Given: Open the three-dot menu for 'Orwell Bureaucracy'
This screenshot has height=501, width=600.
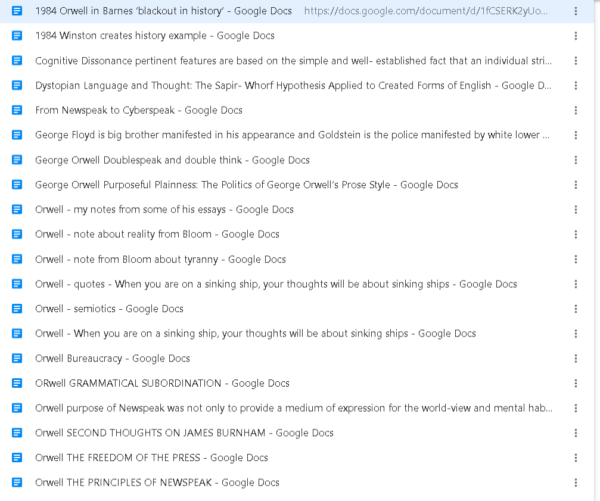Looking at the screenshot, I should [577, 358].
